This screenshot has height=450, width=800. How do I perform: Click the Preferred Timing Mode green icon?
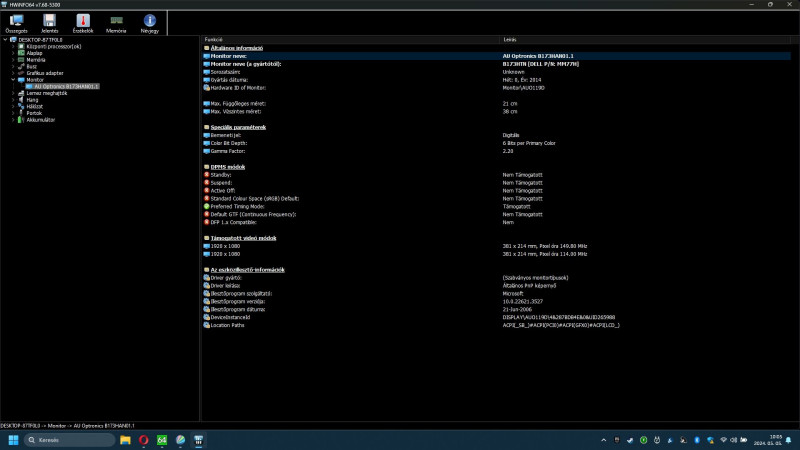tap(207, 206)
